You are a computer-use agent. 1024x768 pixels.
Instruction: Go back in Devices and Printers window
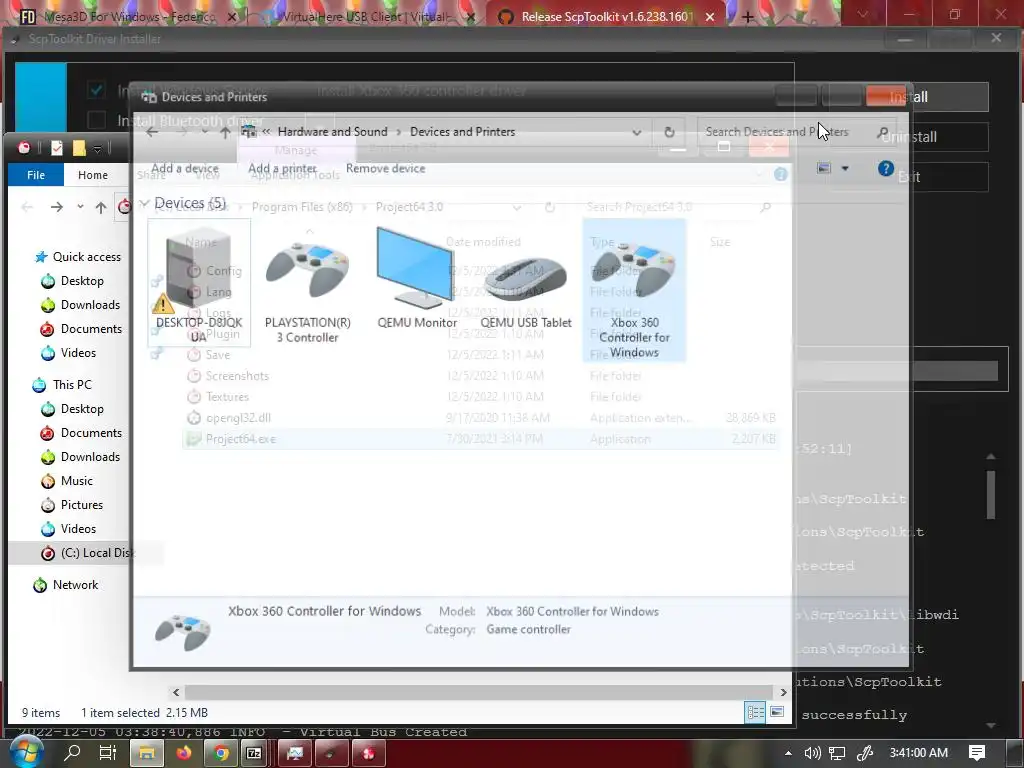click(x=152, y=132)
